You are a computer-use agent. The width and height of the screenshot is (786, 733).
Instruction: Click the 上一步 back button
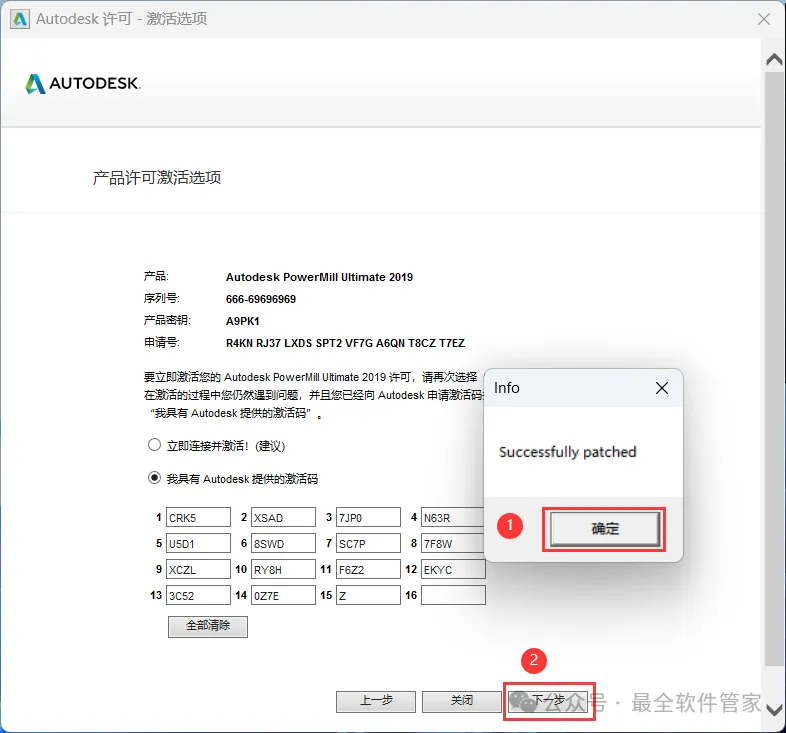coord(376,701)
